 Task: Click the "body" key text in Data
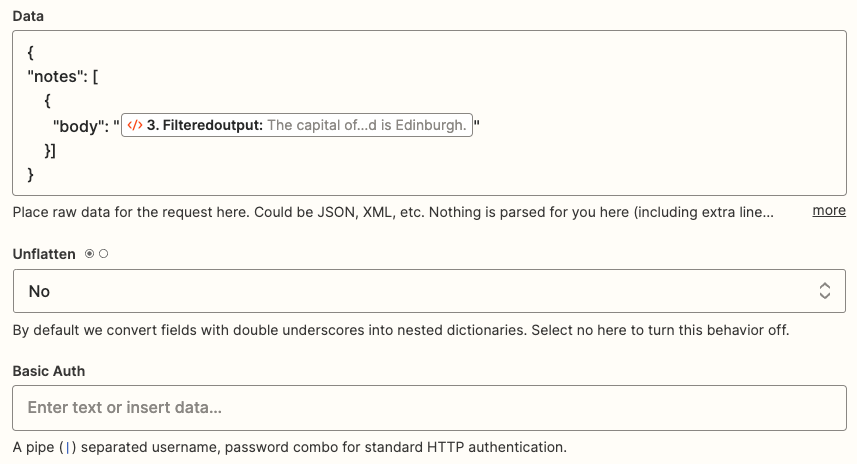click(79, 126)
